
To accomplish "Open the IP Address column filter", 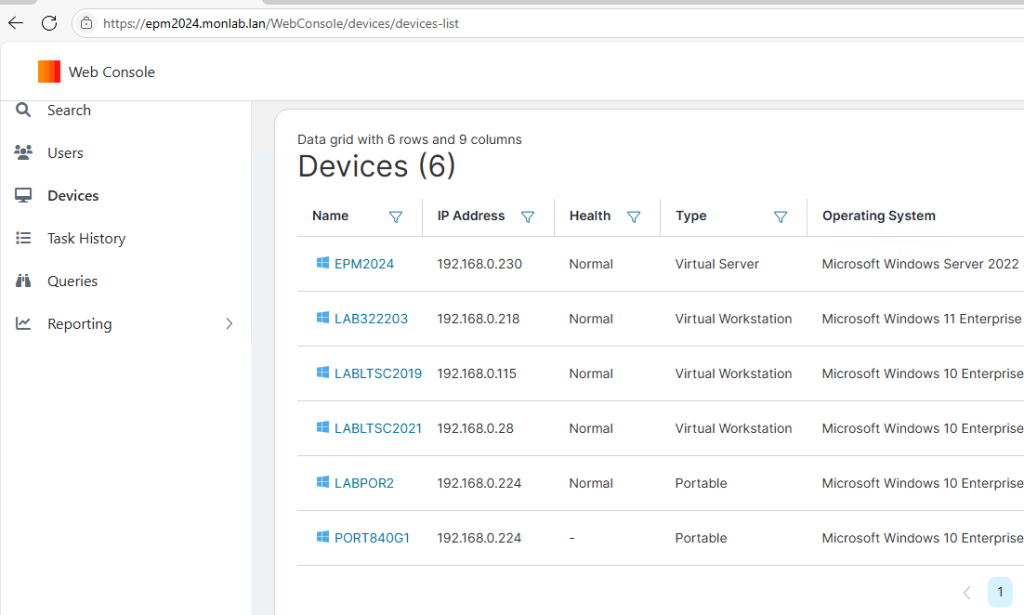I will coord(528,217).
